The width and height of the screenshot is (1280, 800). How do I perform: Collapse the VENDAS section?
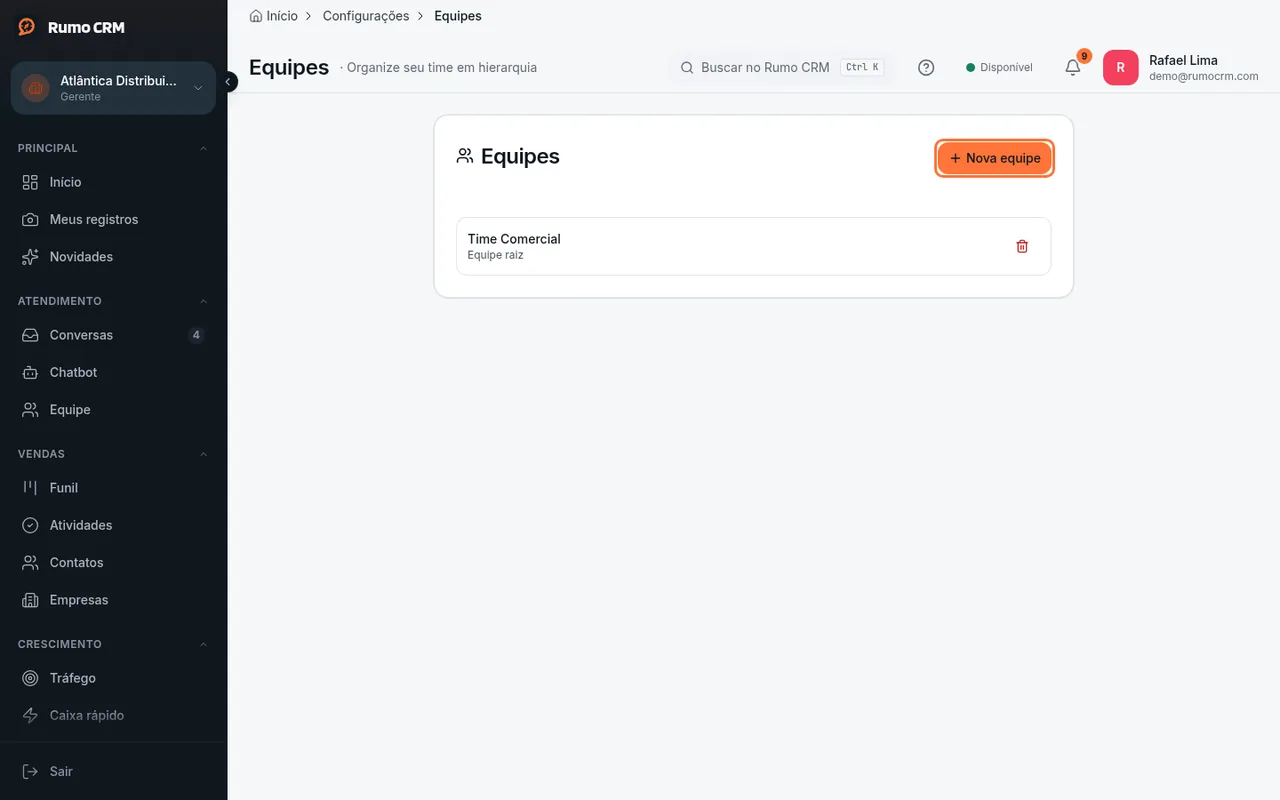203,454
